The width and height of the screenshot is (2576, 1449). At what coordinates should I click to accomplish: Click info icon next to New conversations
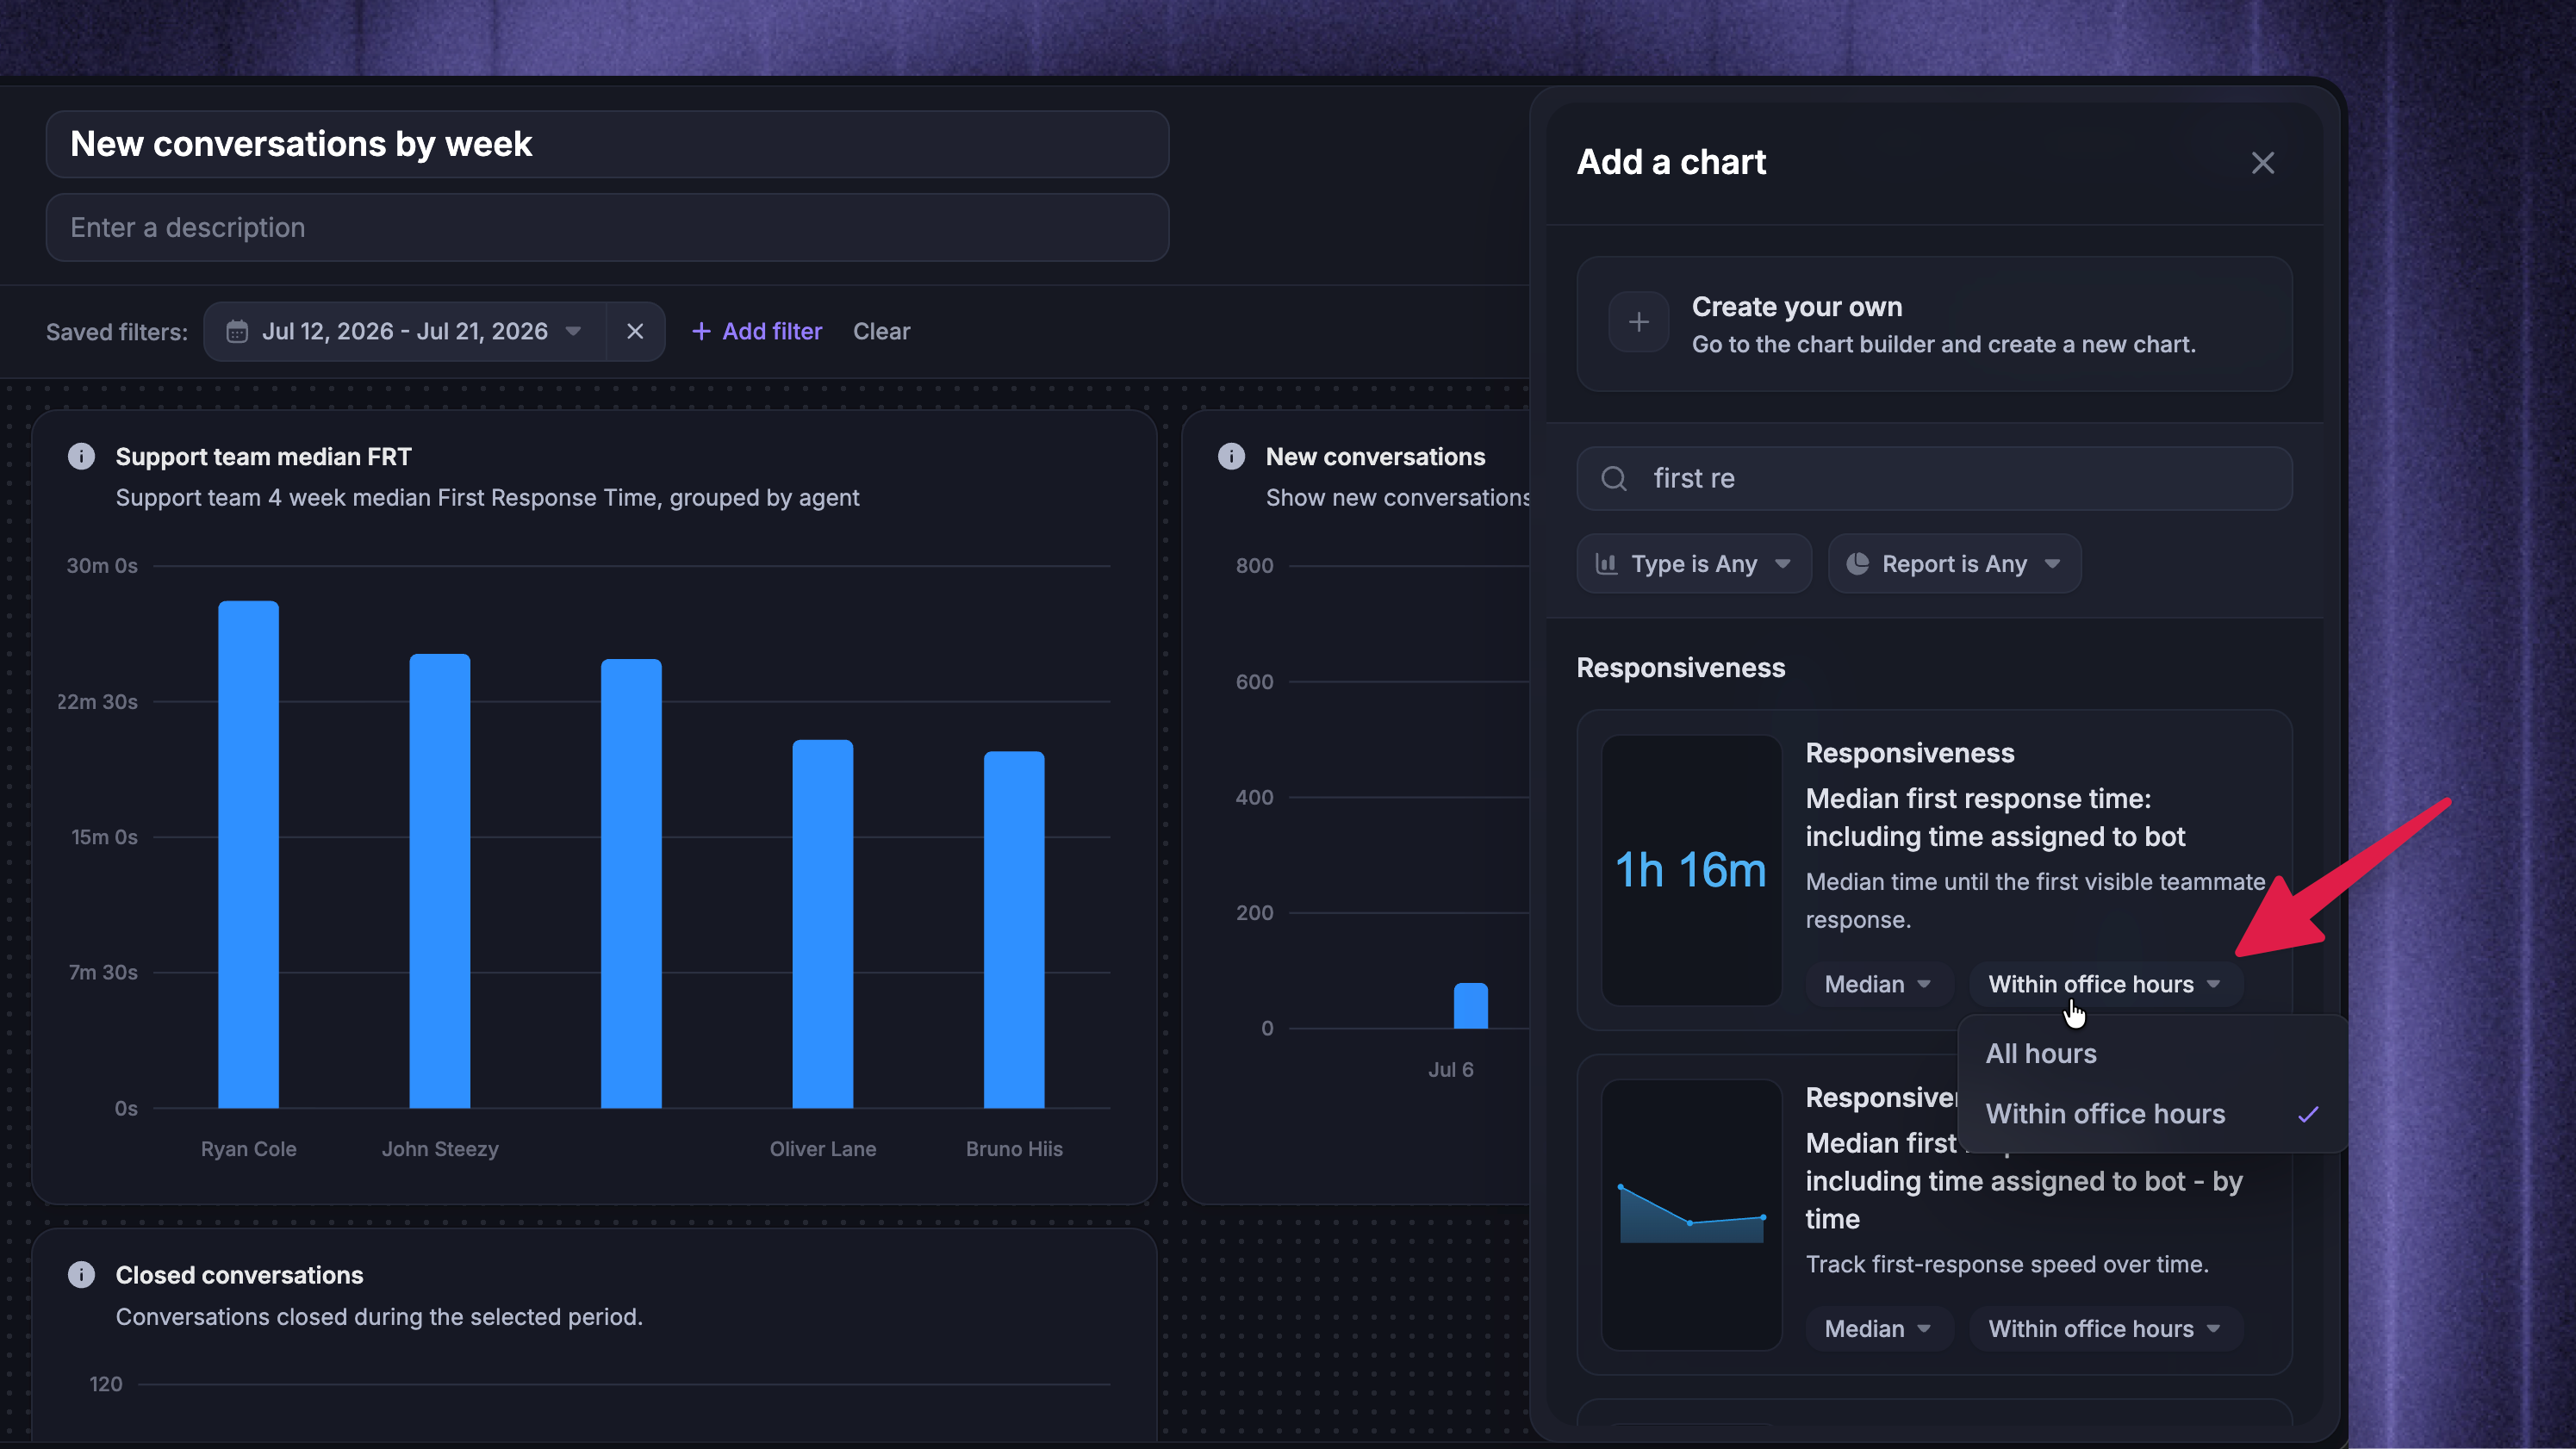click(1231, 456)
